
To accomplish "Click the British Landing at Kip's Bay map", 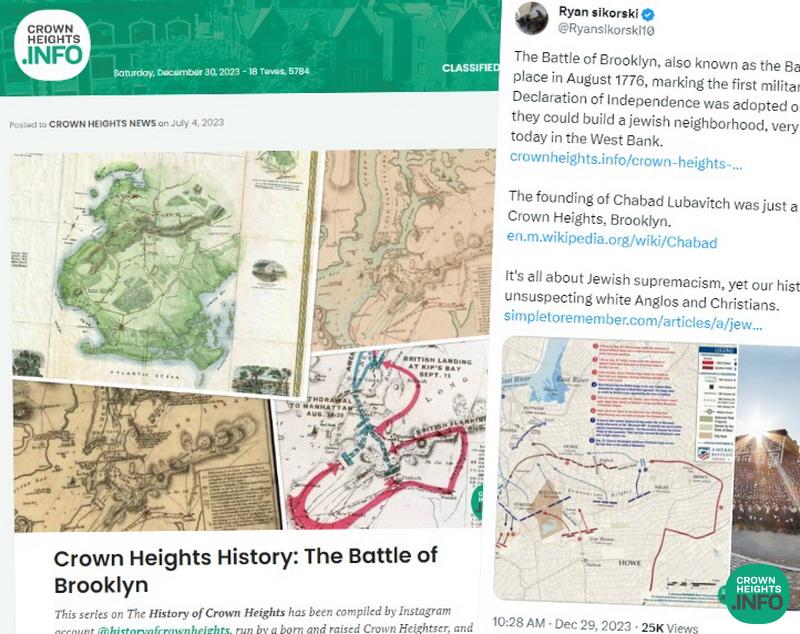I will click(380, 437).
